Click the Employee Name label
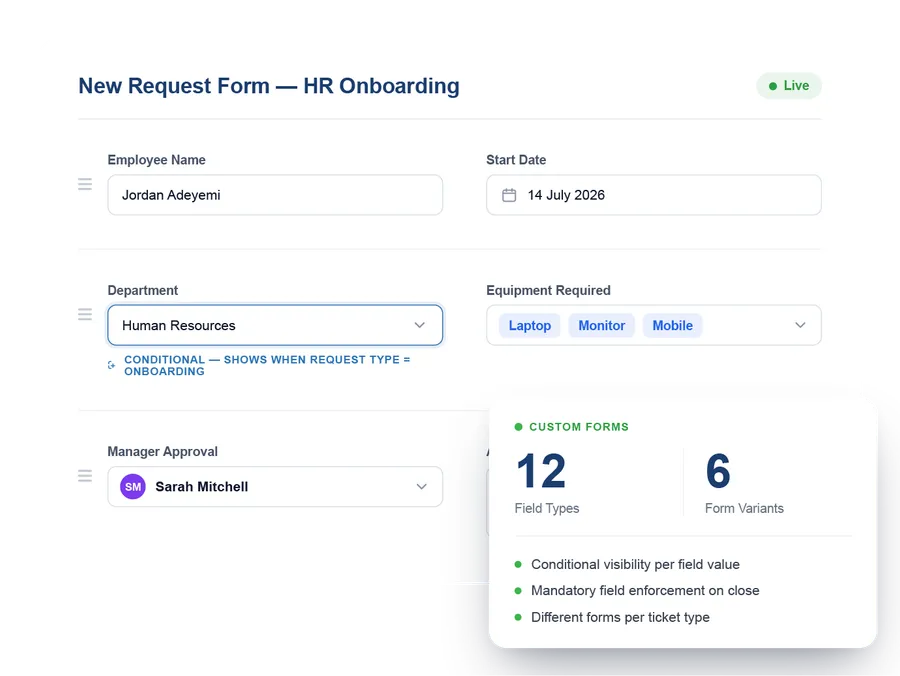 coord(156,160)
